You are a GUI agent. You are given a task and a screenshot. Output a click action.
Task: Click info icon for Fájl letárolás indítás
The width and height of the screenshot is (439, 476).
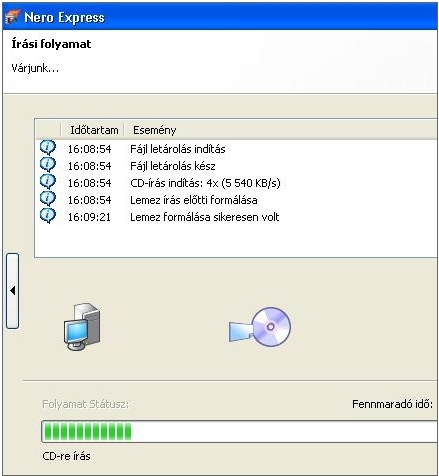(48, 147)
